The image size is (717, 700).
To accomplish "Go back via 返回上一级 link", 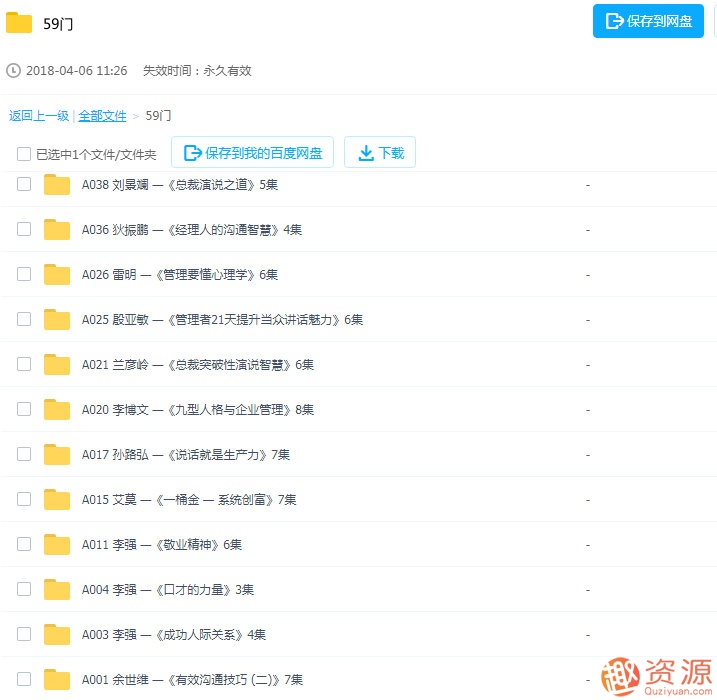I will click(x=39, y=116).
